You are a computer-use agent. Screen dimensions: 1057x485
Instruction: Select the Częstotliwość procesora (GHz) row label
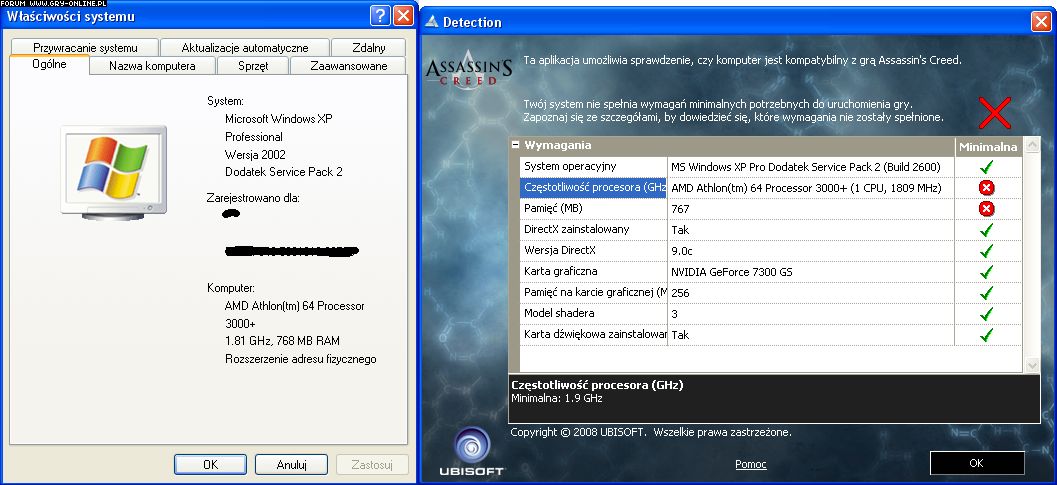pos(593,188)
